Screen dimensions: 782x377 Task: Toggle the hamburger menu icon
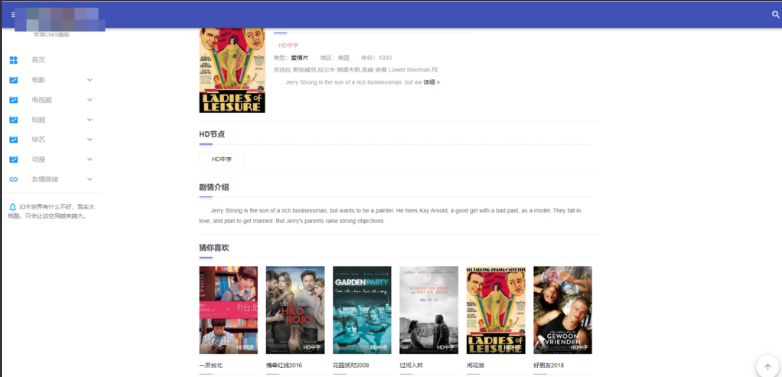[x=12, y=15]
